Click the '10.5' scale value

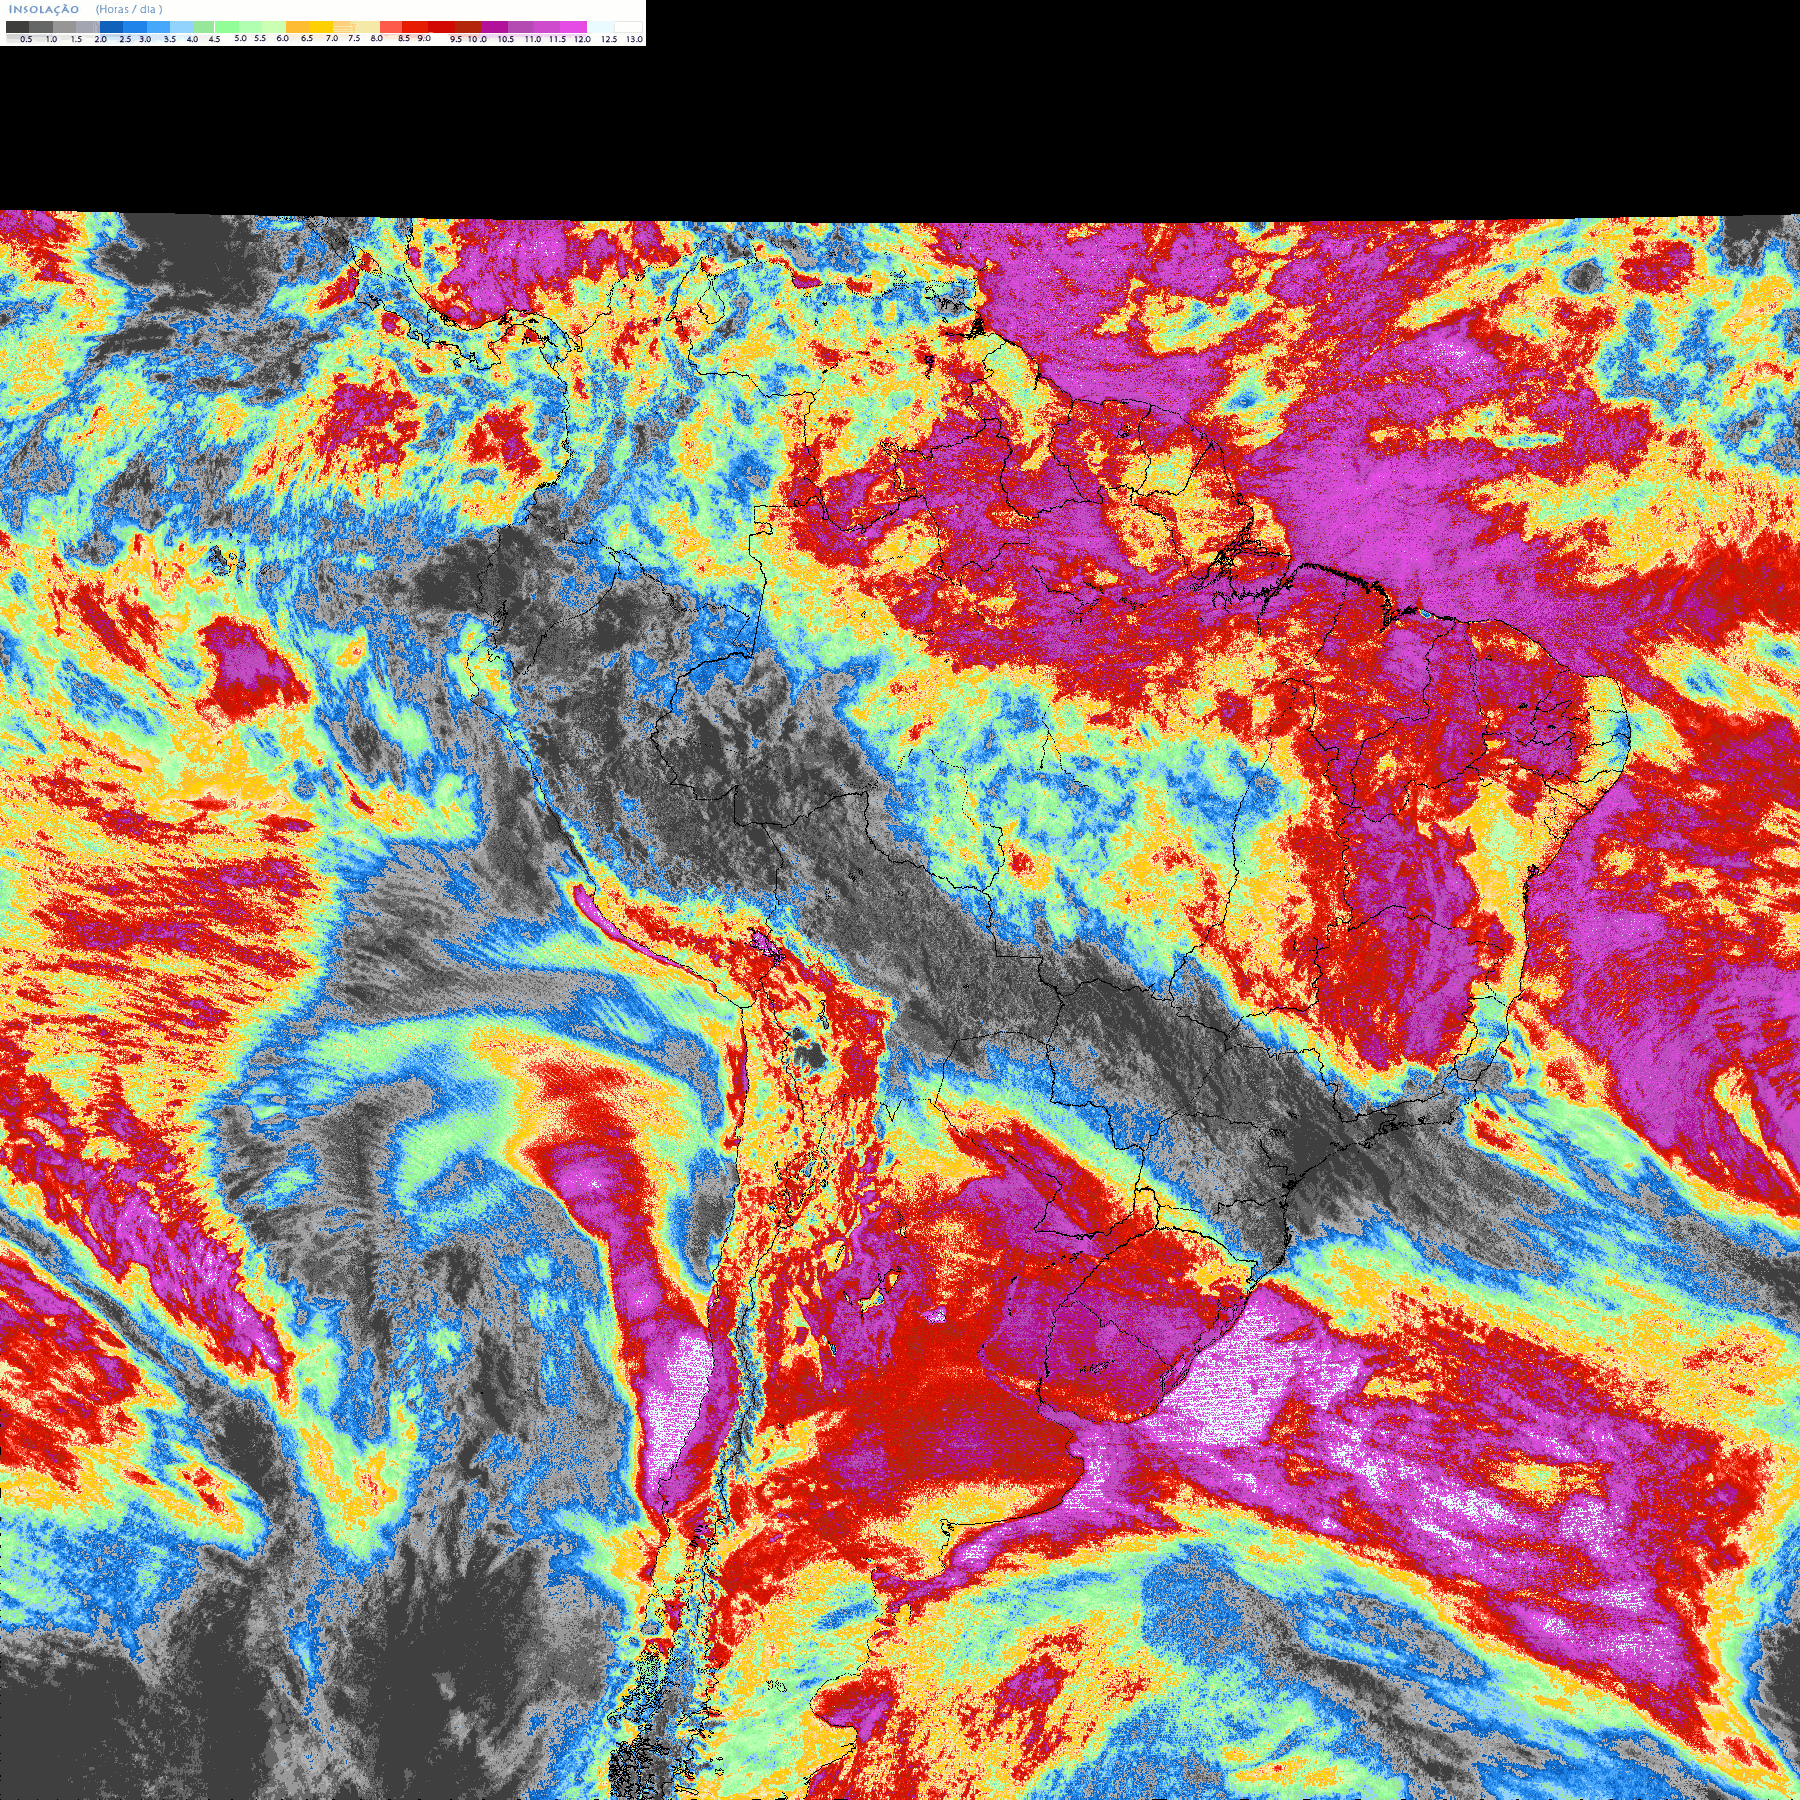(x=506, y=39)
